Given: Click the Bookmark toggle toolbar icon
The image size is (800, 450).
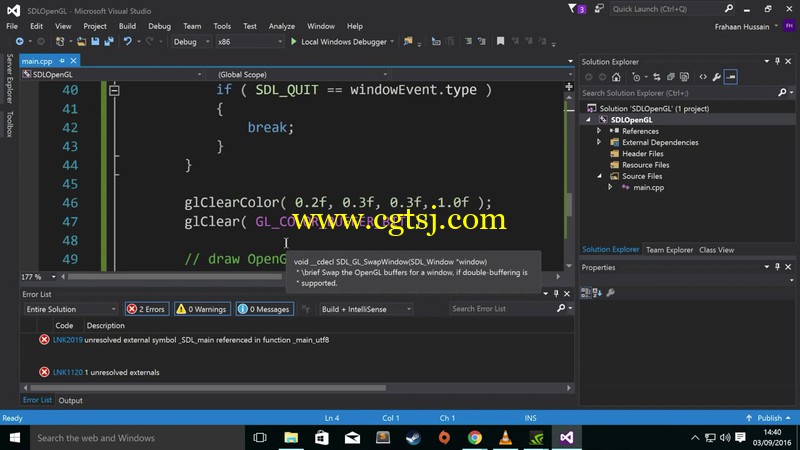Looking at the screenshot, I should pyautogui.click(x=501, y=41).
